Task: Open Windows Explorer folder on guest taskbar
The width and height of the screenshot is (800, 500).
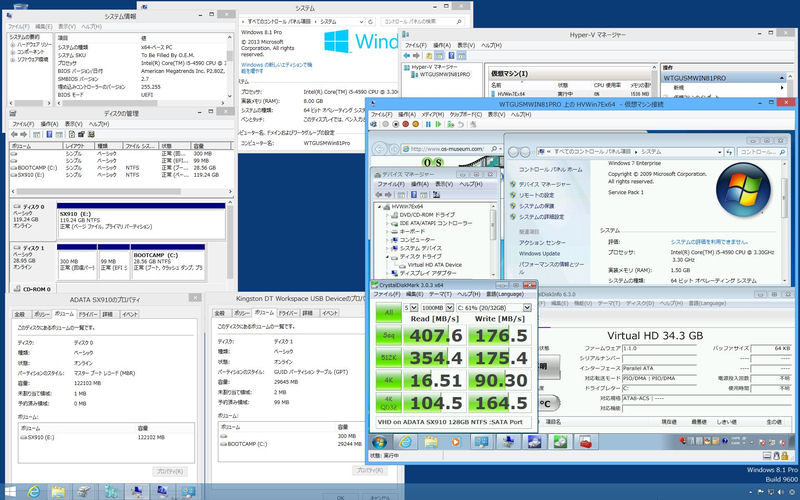Action: click(x=431, y=442)
